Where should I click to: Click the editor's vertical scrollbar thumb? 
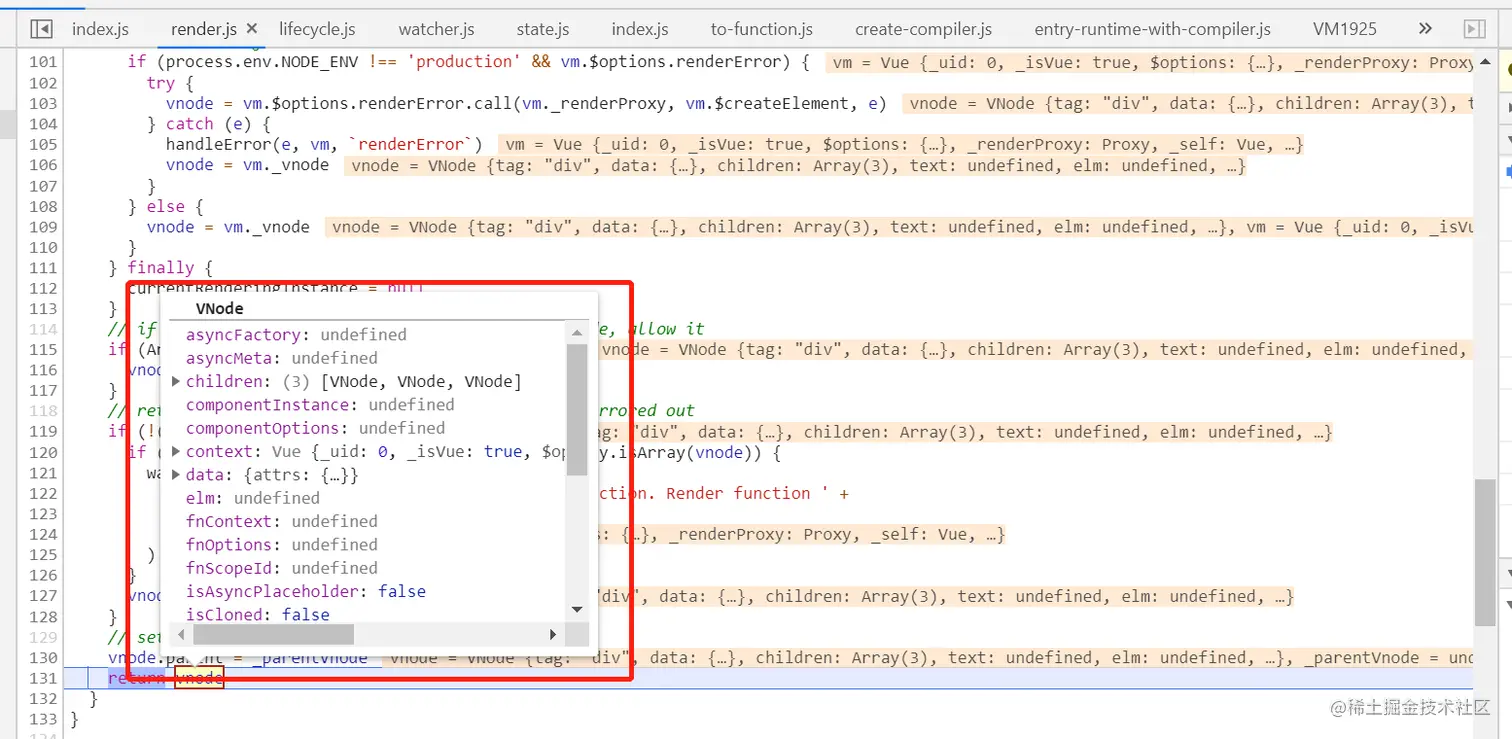(1483, 551)
